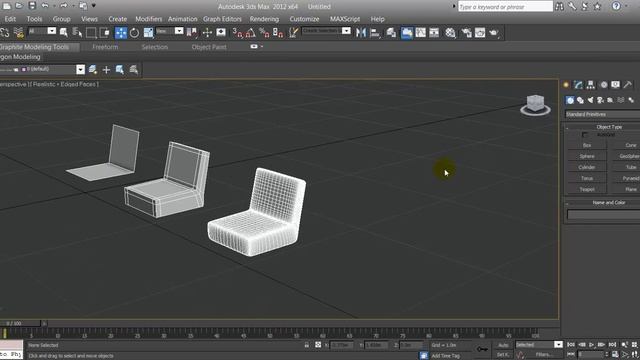Click the Use Pivot Point Center icon
The width and height of the screenshot is (640, 360).
point(191,33)
